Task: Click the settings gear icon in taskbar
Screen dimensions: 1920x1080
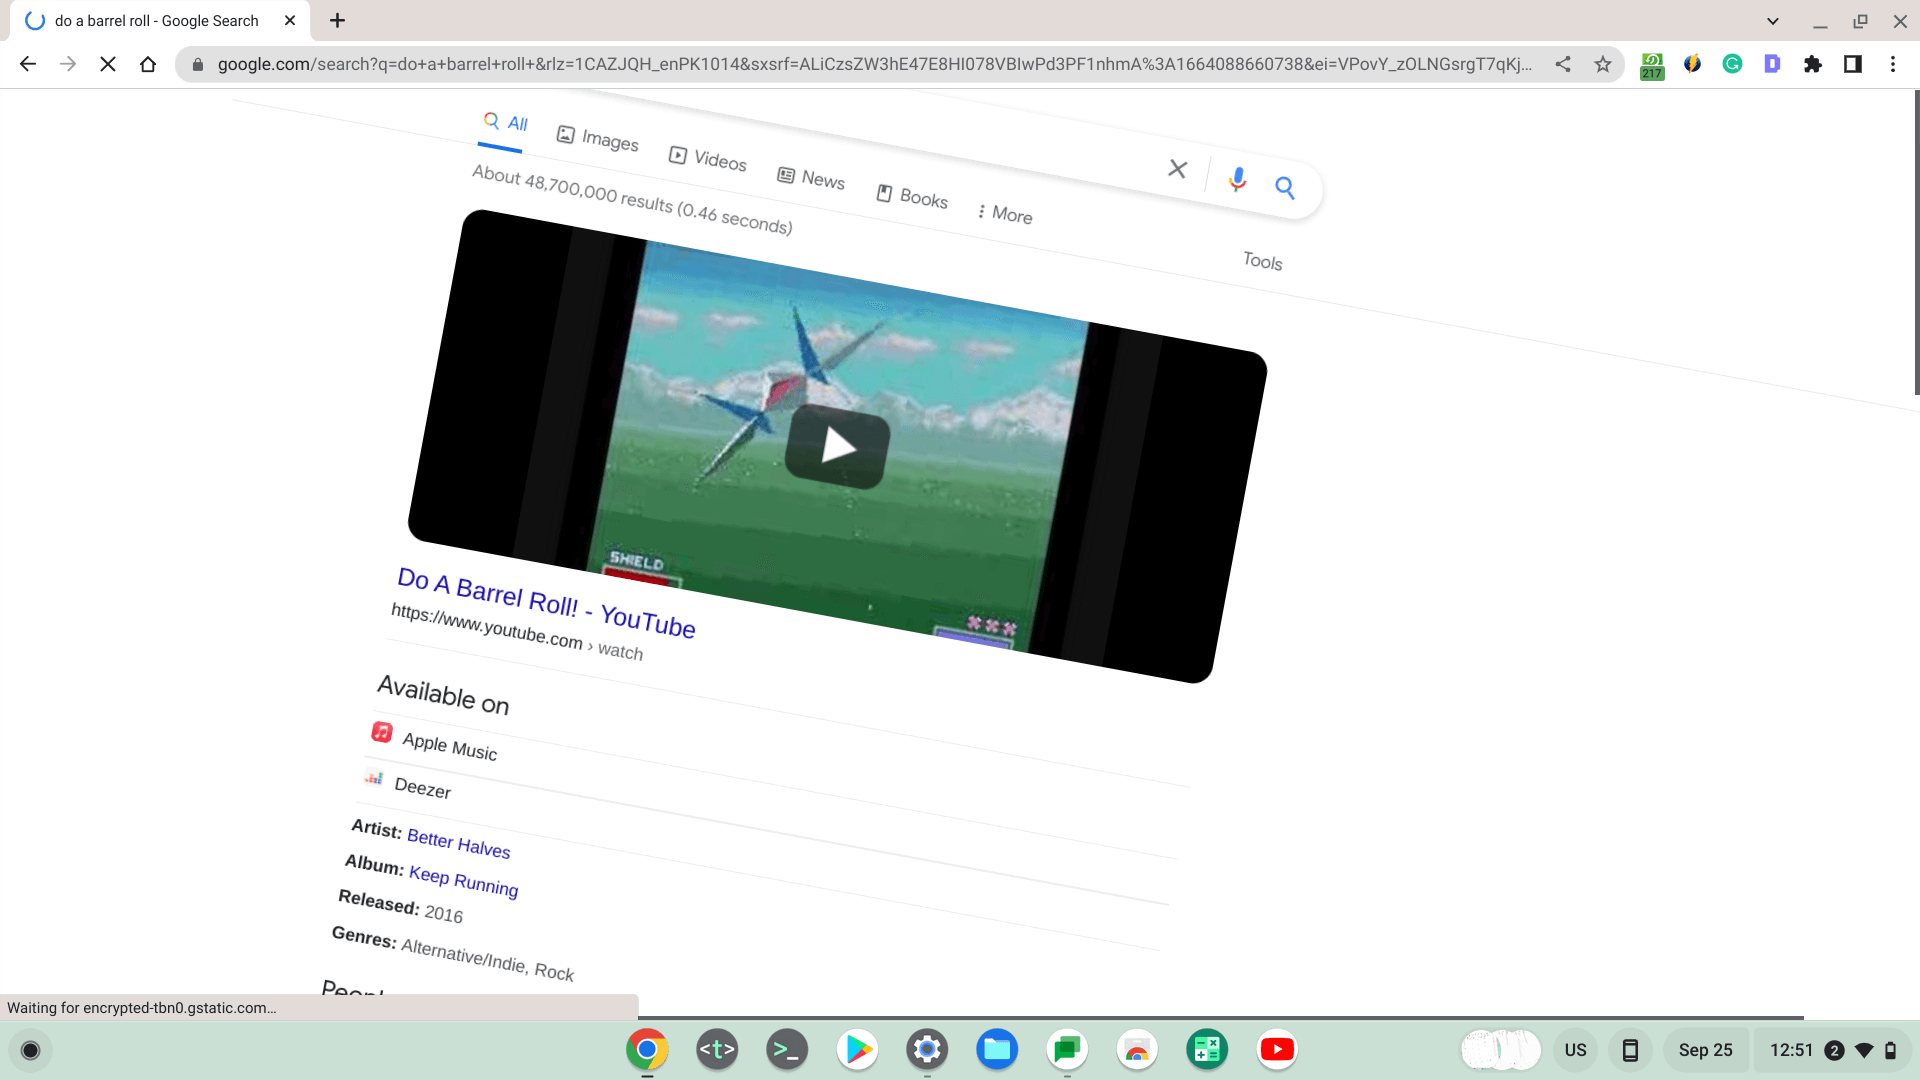Action: [x=927, y=1048]
